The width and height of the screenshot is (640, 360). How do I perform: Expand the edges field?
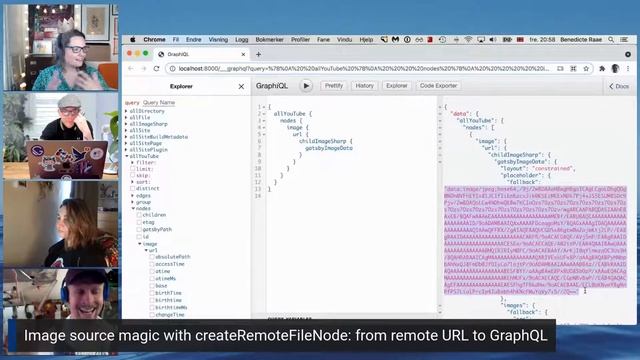pyautogui.click(x=133, y=196)
